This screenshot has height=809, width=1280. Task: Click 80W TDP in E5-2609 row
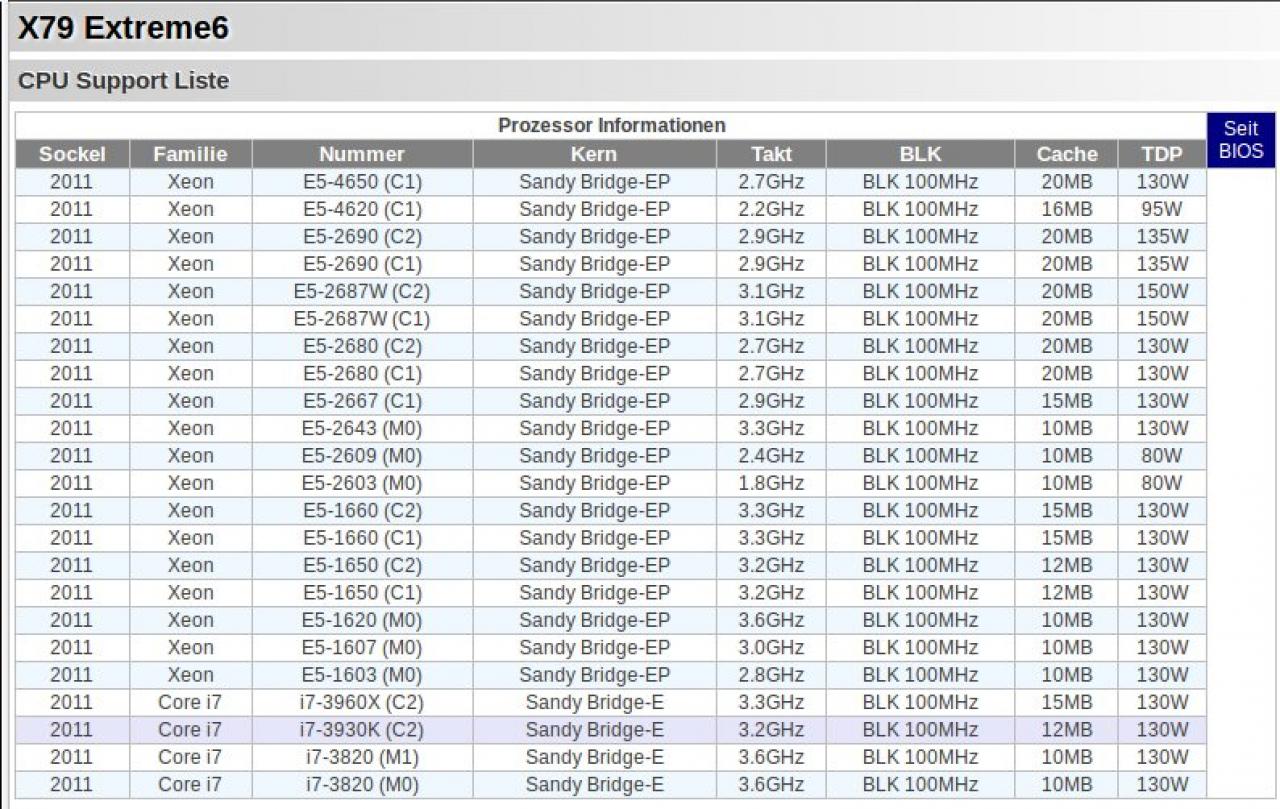point(1162,455)
